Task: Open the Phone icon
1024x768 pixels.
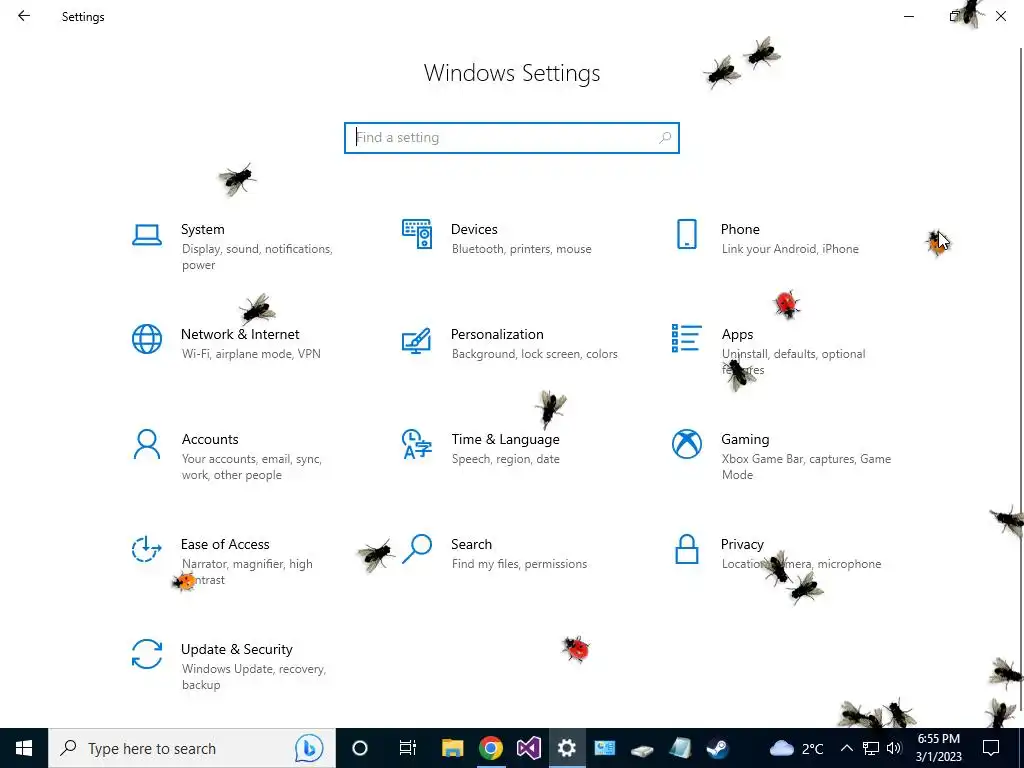Action: [687, 234]
